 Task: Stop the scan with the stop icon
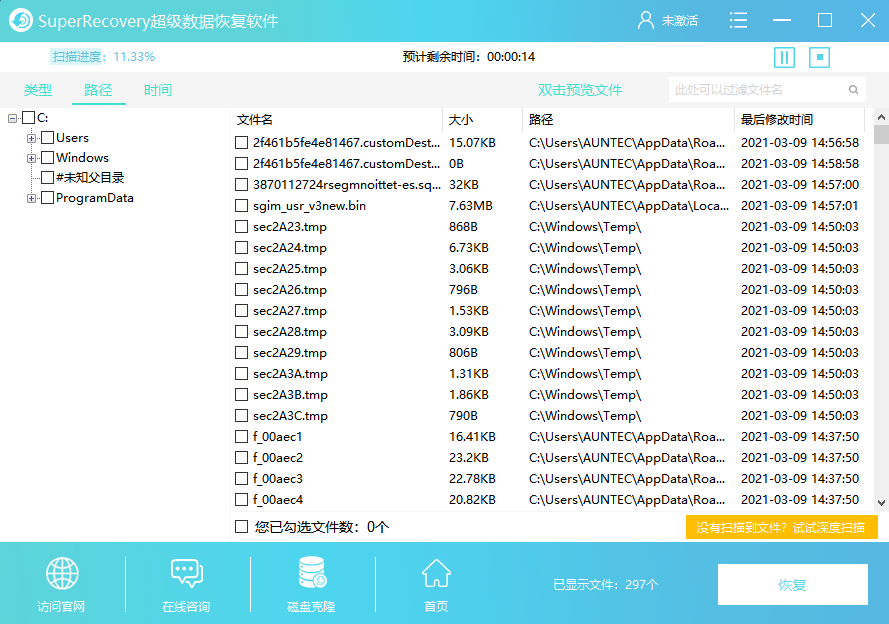tap(819, 57)
